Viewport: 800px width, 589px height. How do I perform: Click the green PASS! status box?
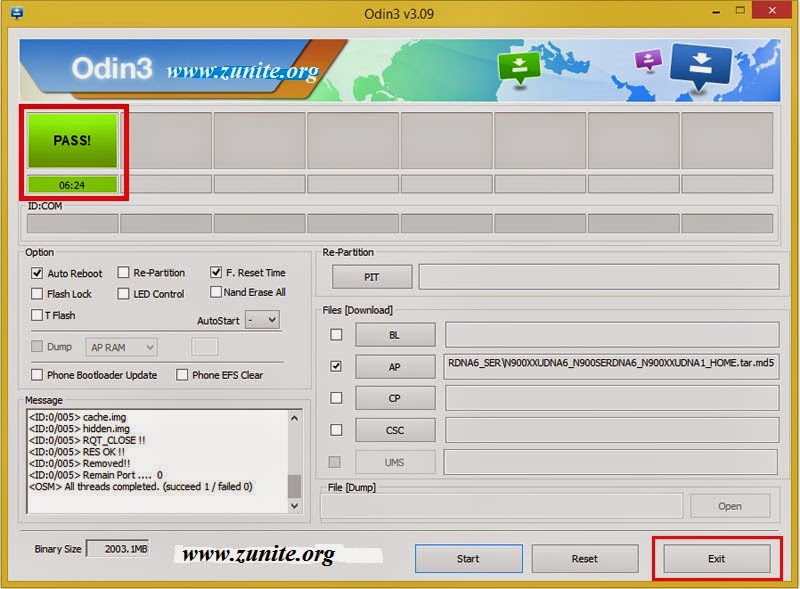pos(72,140)
